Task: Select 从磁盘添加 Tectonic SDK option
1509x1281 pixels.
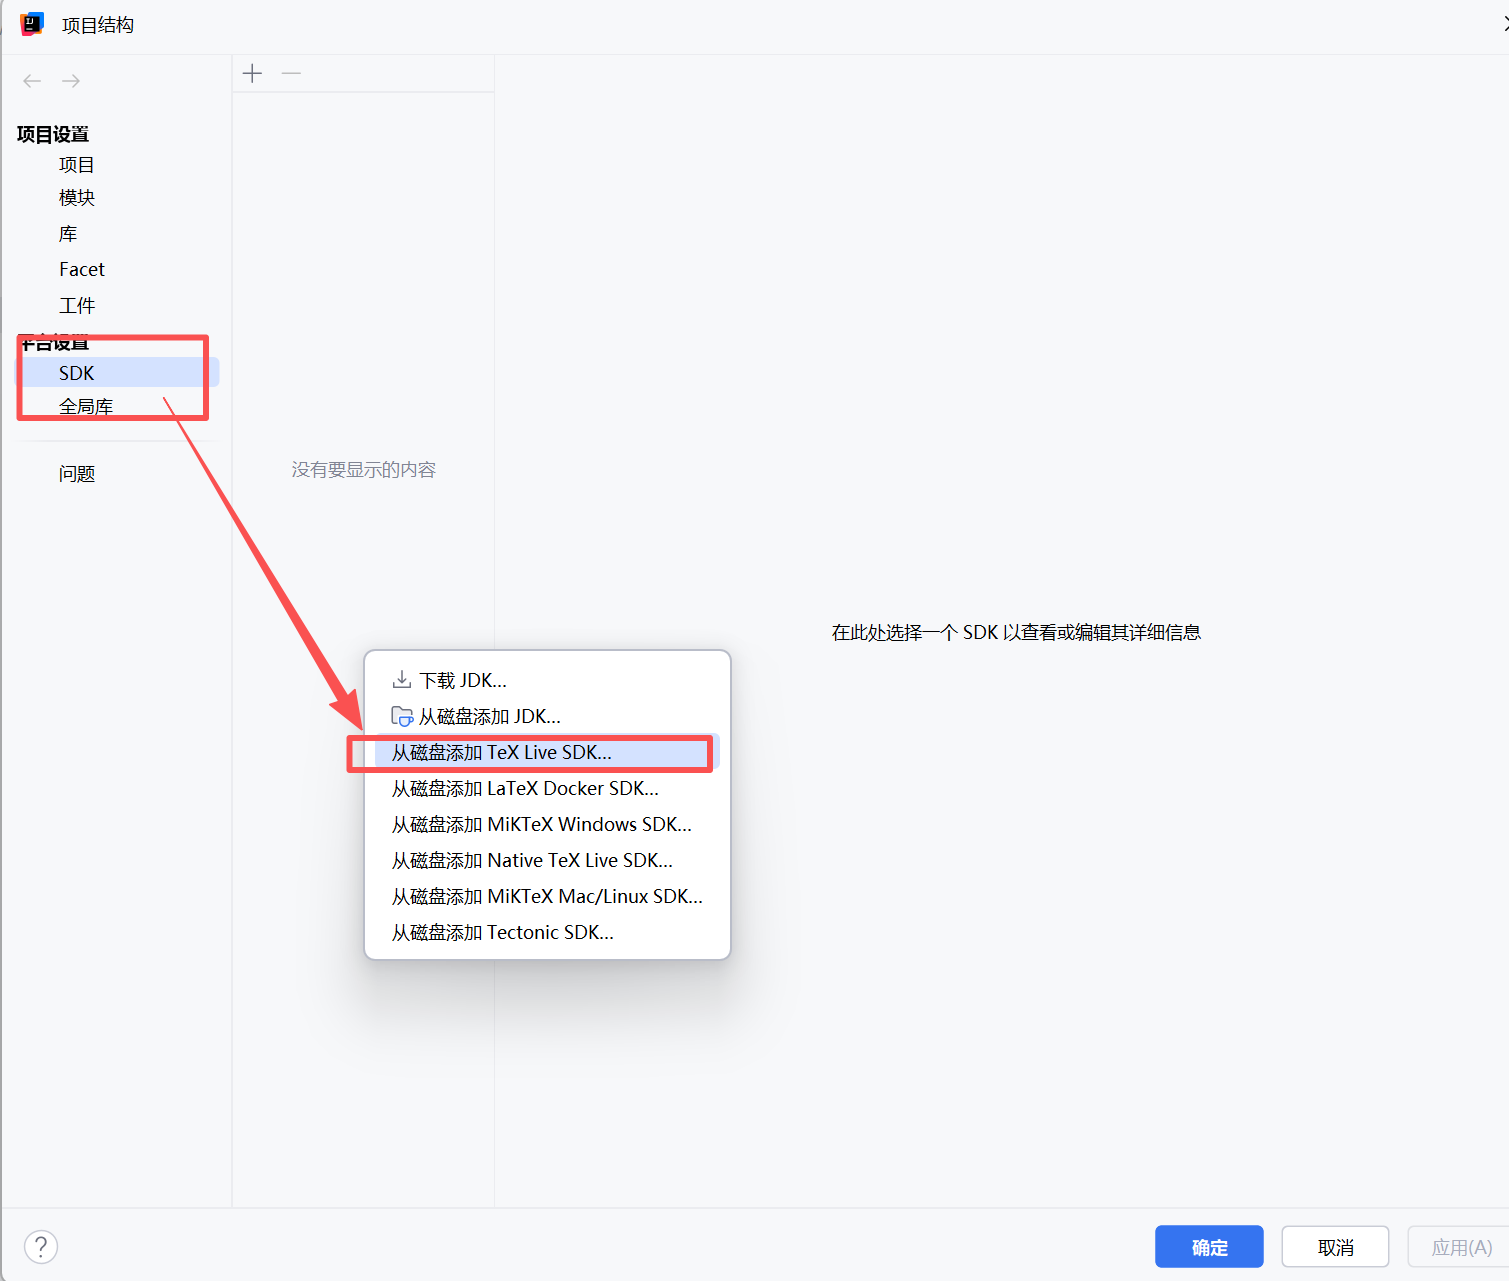Action: click(503, 932)
